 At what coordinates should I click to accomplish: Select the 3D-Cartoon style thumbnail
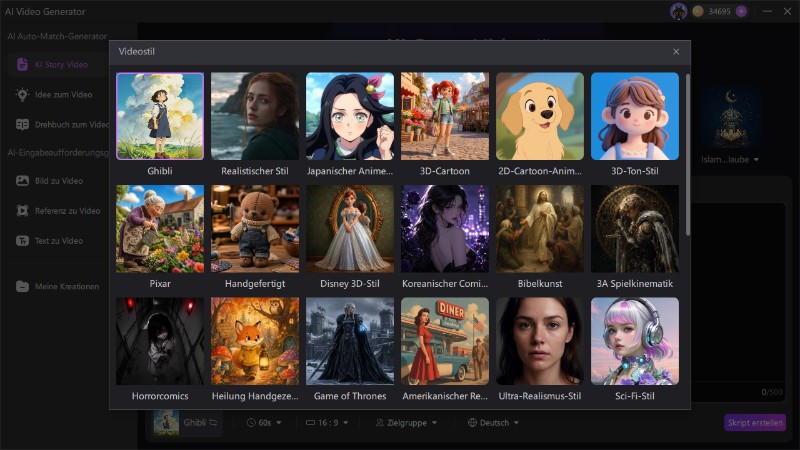click(445, 116)
